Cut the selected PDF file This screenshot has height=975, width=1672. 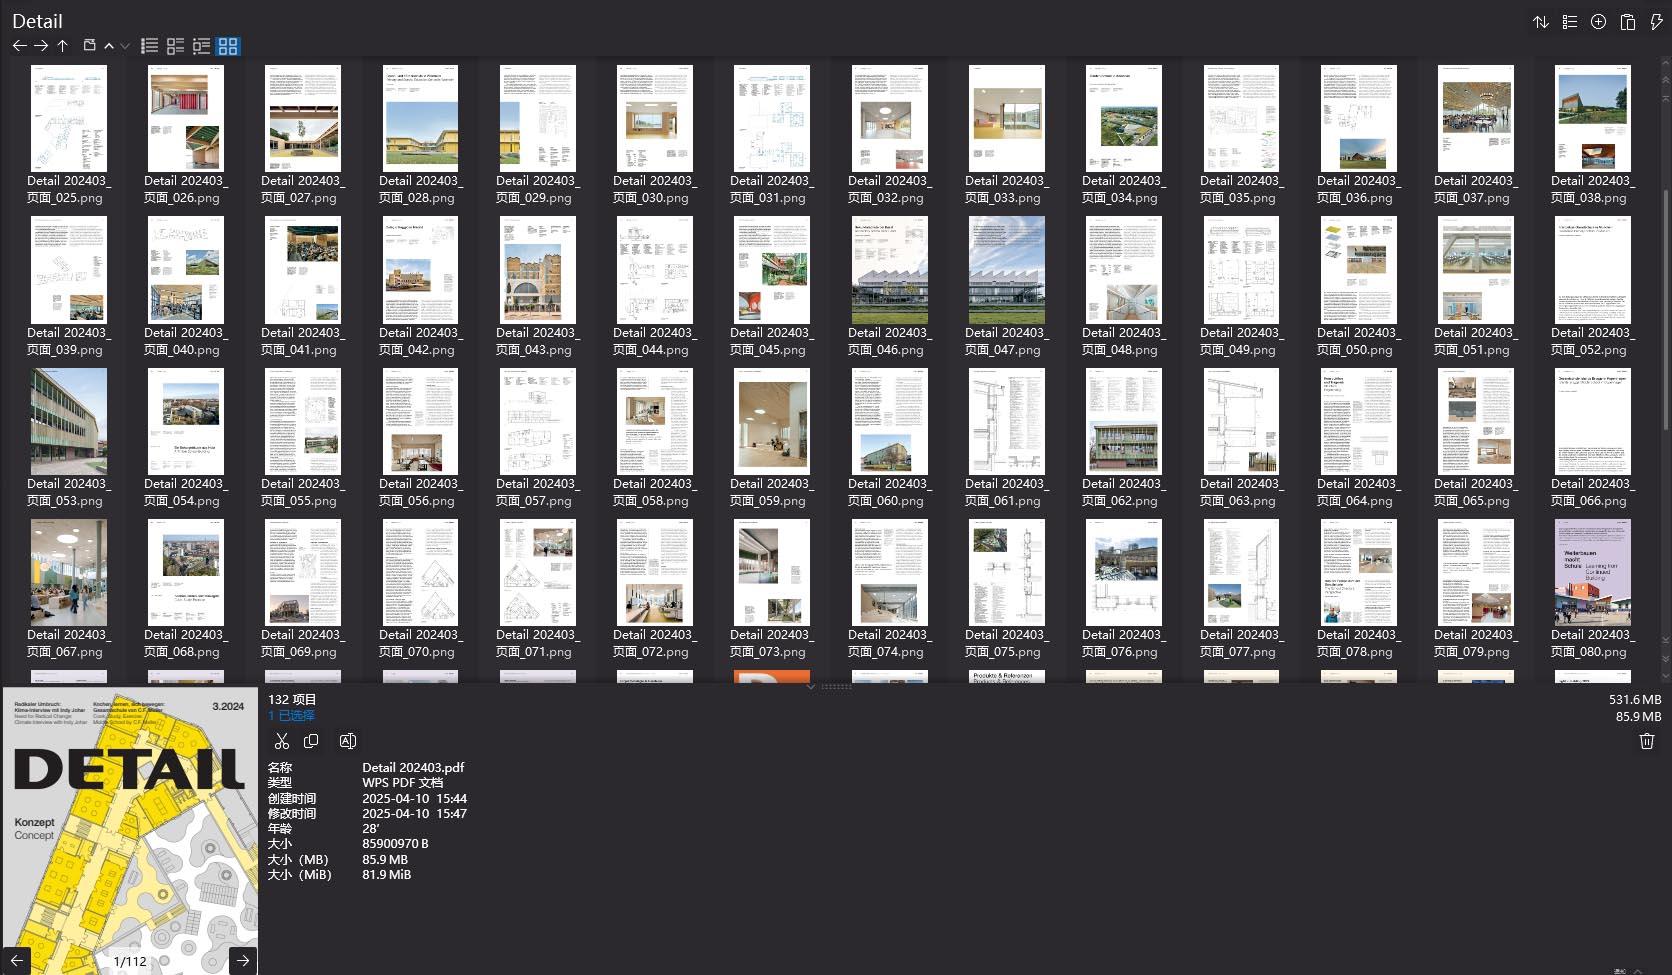click(x=283, y=740)
